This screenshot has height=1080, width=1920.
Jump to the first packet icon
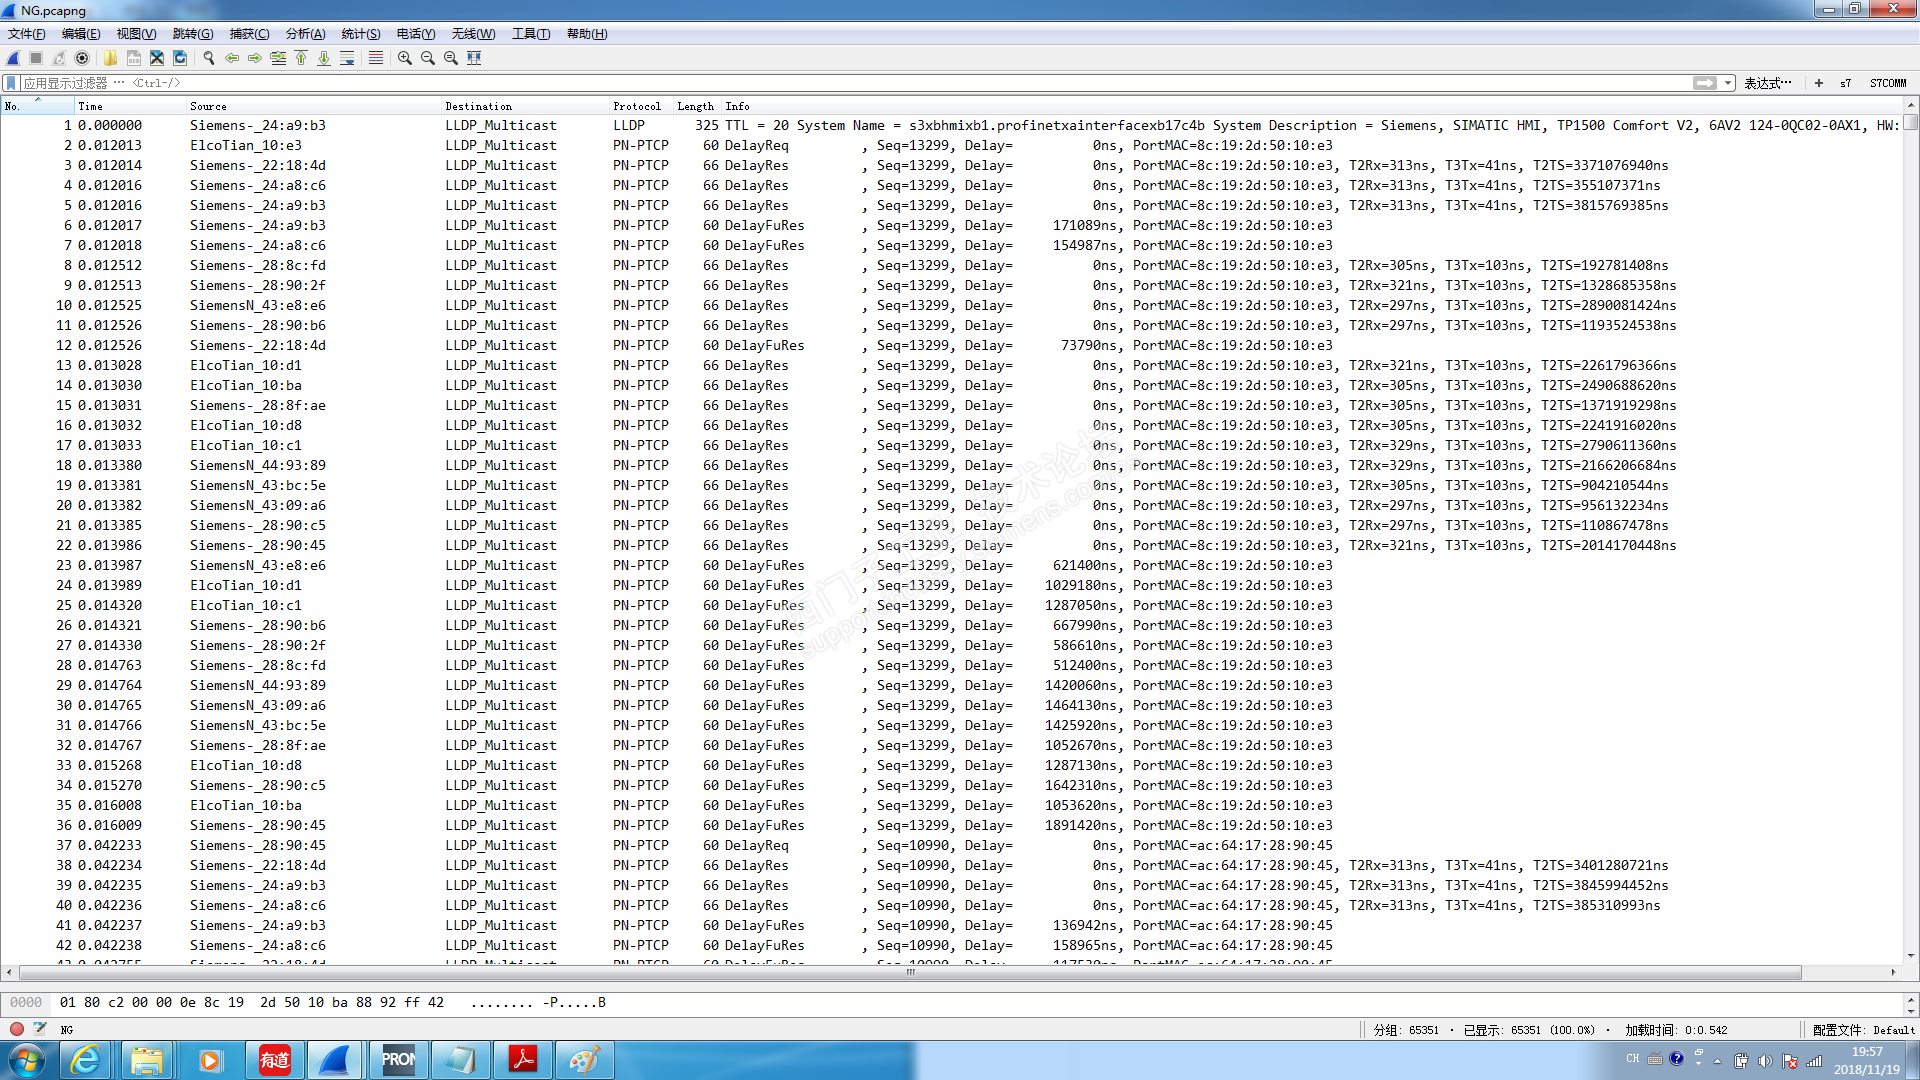click(301, 58)
